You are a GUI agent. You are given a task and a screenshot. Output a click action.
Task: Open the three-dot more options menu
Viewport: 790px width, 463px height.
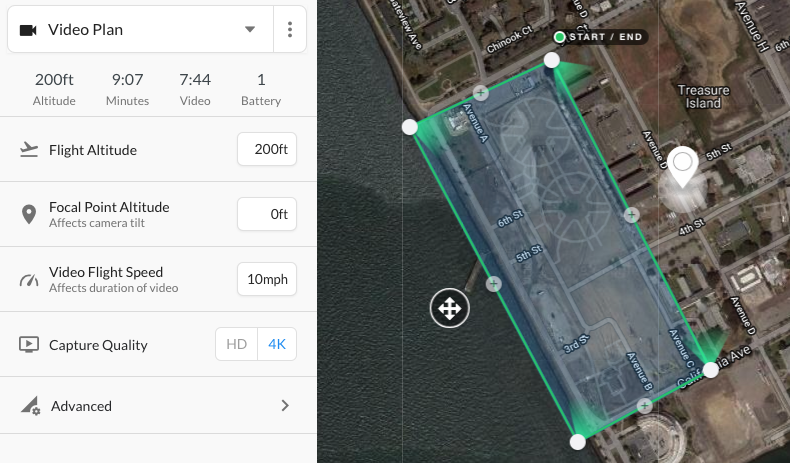(x=290, y=29)
